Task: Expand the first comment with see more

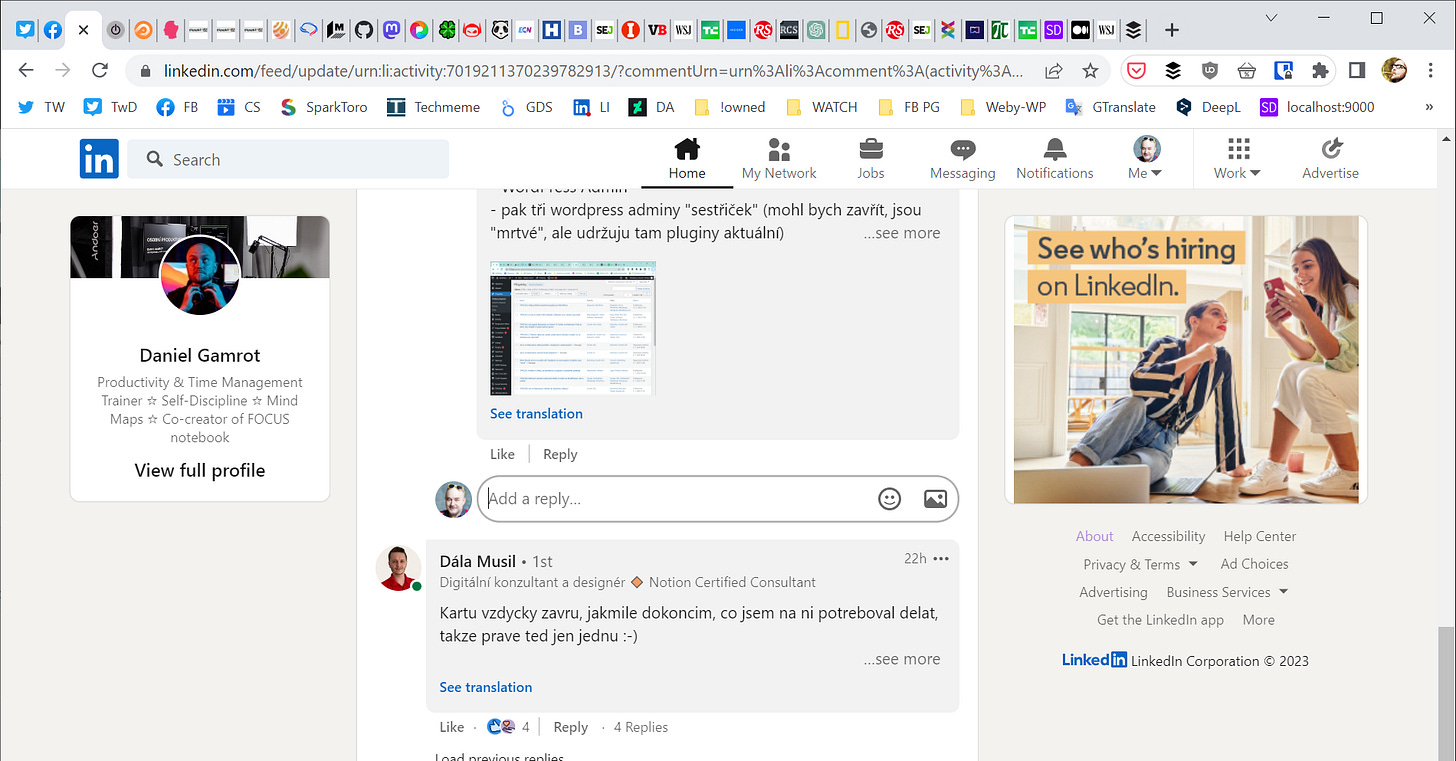Action: pos(901,233)
